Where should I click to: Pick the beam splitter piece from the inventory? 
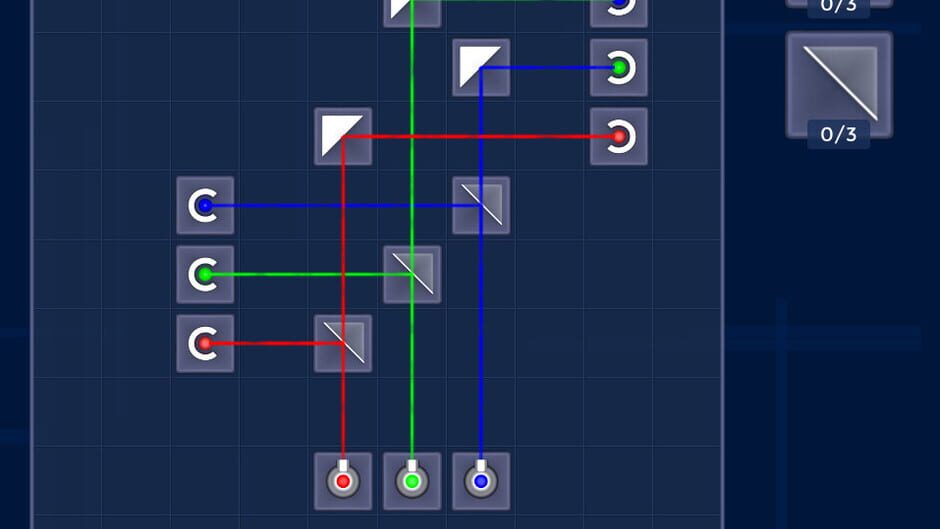[839, 84]
